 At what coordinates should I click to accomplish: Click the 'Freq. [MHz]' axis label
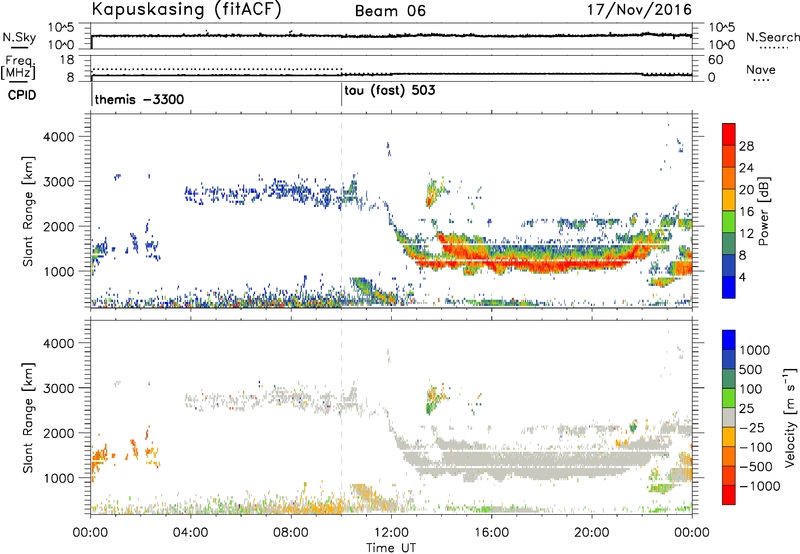click(19, 68)
